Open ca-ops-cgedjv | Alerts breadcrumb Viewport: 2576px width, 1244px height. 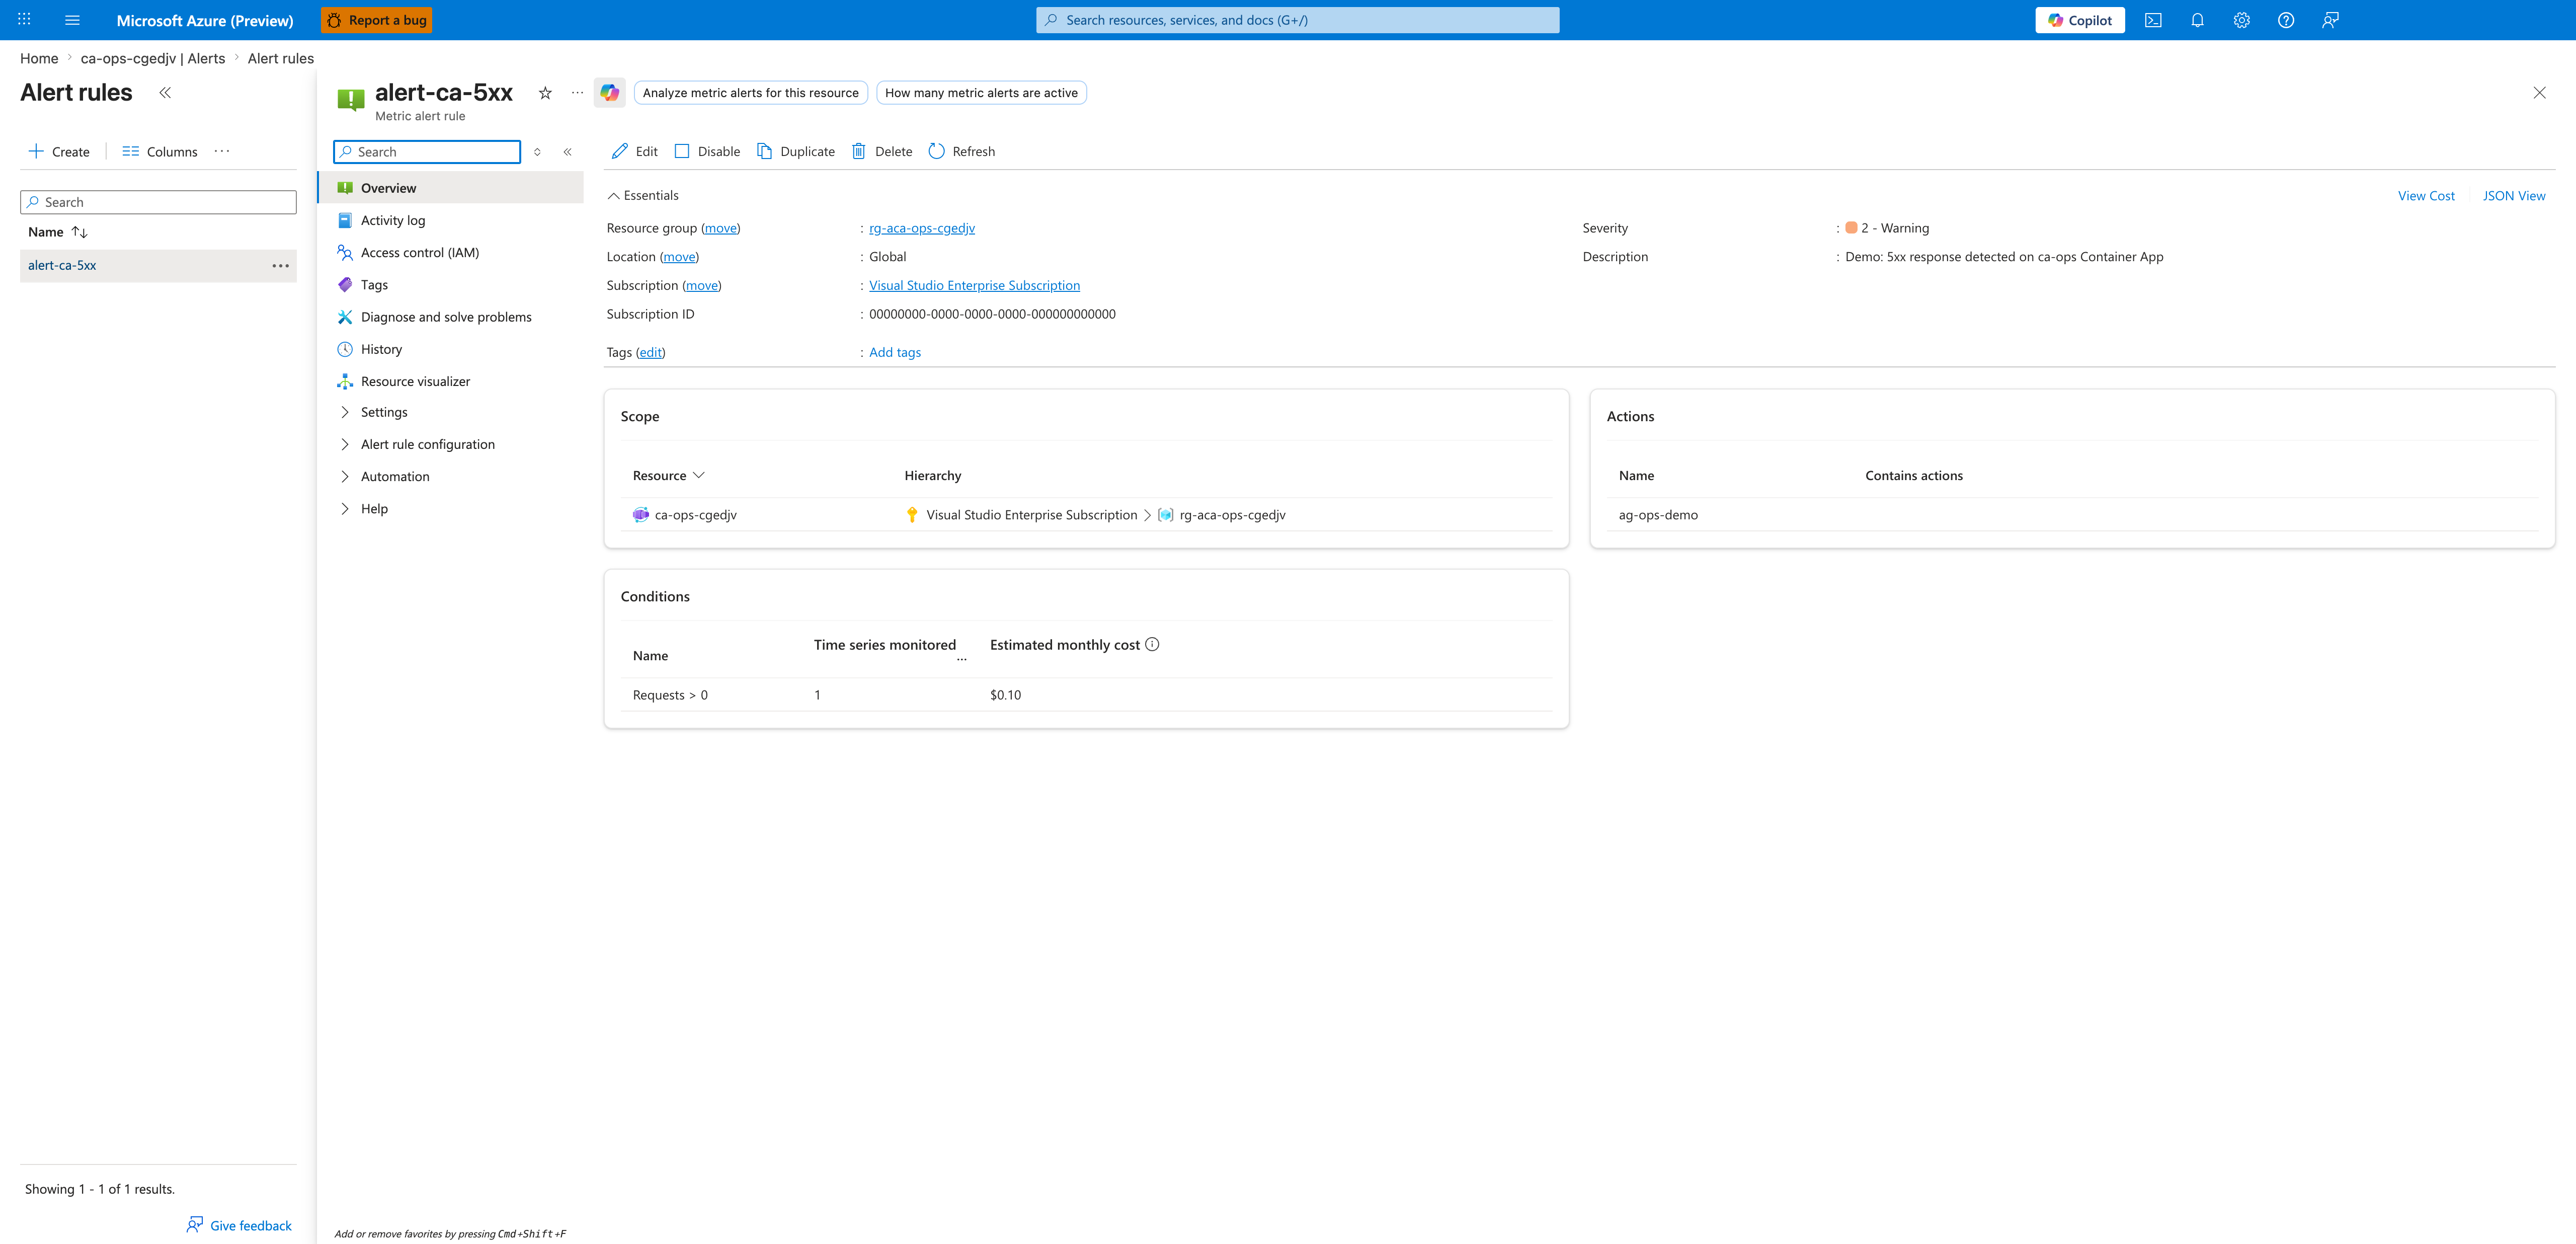click(x=153, y=58)
